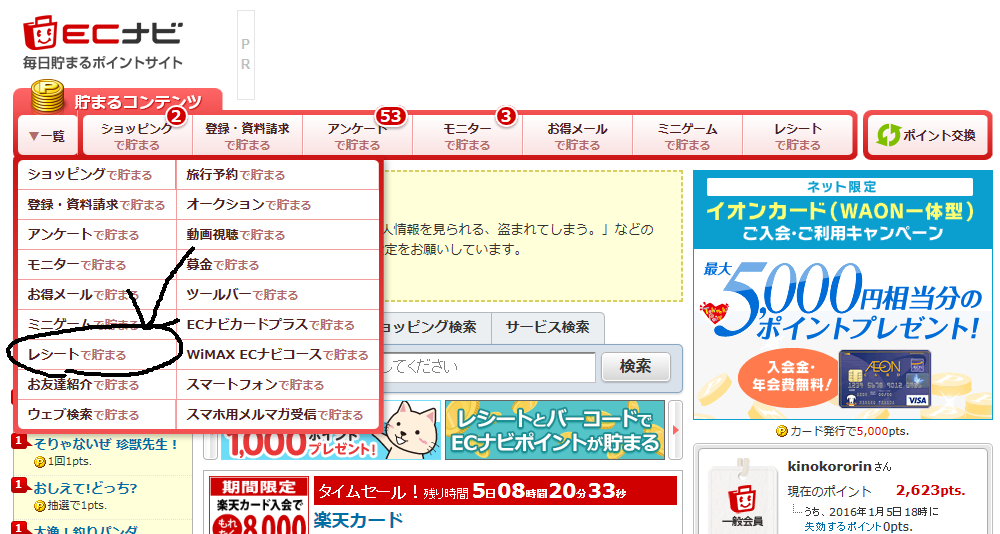Select お友達紹介で貯まる in dropdown list
Screen dimensions: 1000x534
click(97, 385)
